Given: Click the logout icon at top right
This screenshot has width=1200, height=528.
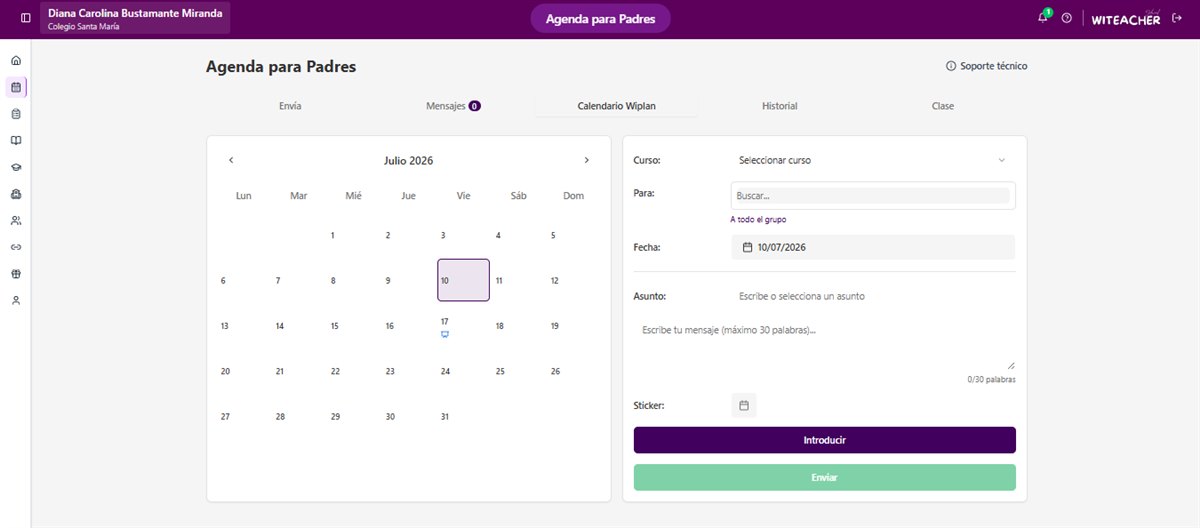Looking at the screenshot, I should point(1177,18).
